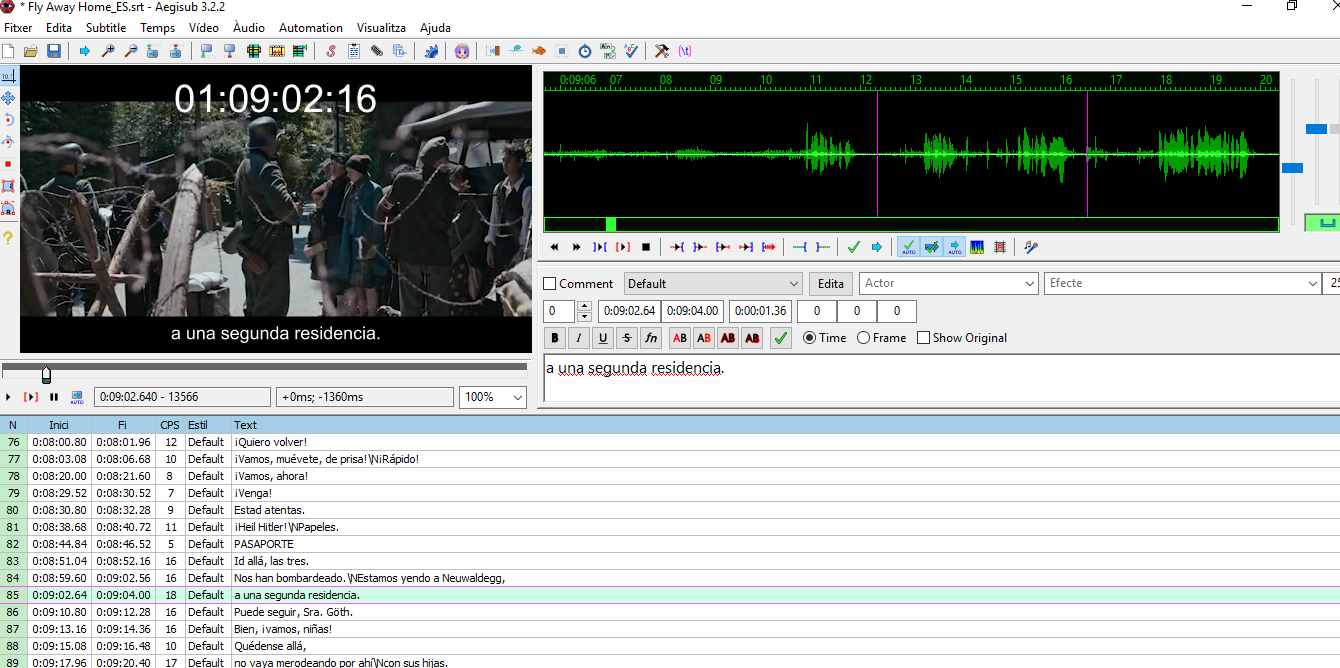
Task: Tick the Show Original checkbox
Action: pyautogui.click(x=923, y=338)
